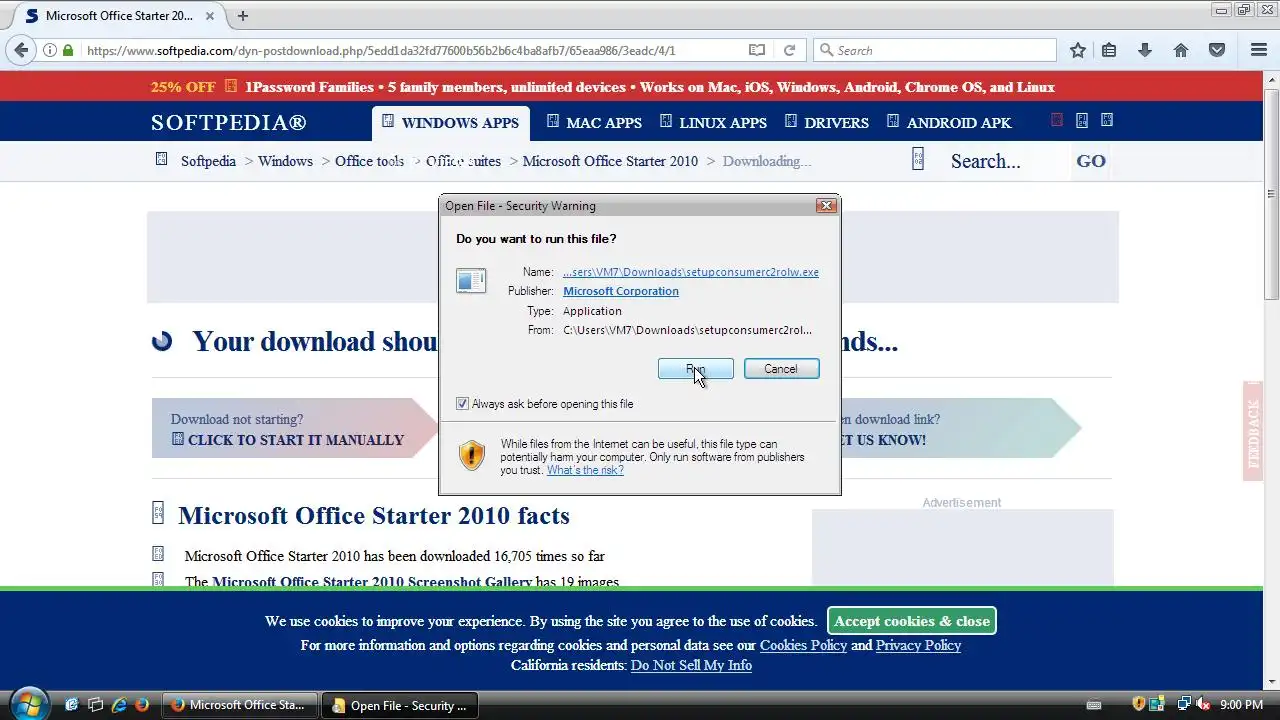Click the Softpedia breadcrumb link

point(208,161)
